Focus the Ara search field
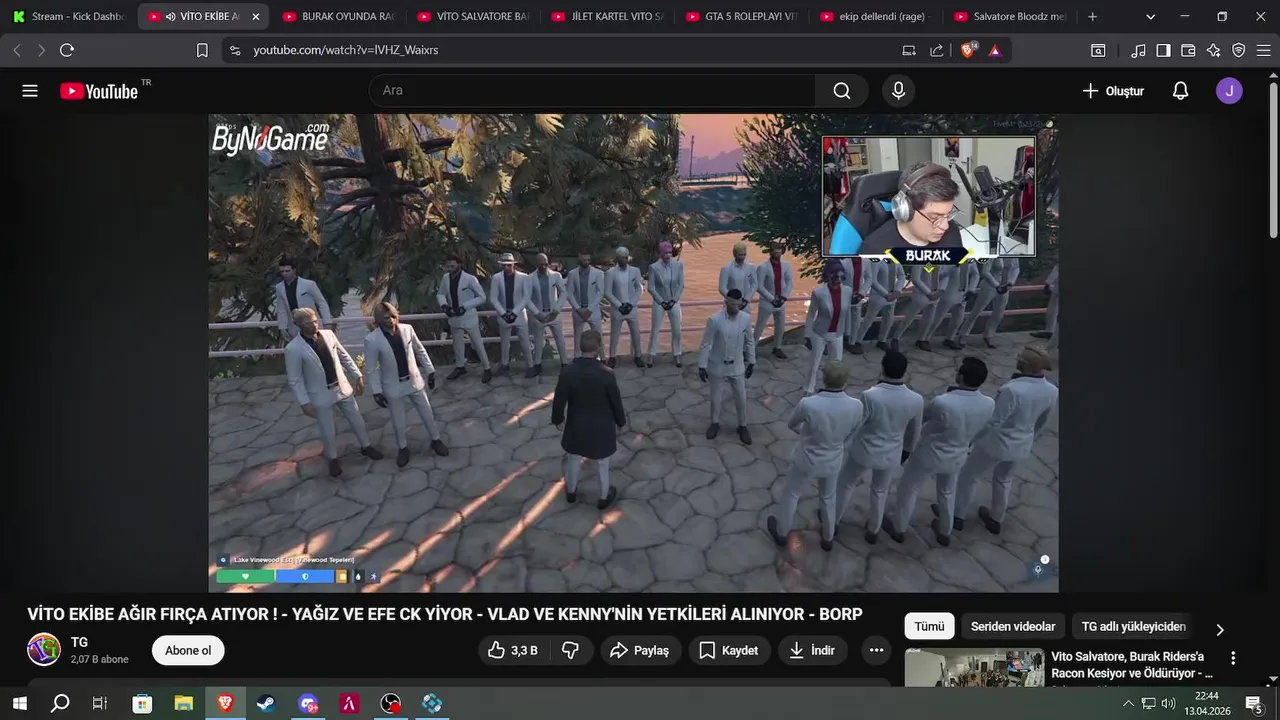 592,91
